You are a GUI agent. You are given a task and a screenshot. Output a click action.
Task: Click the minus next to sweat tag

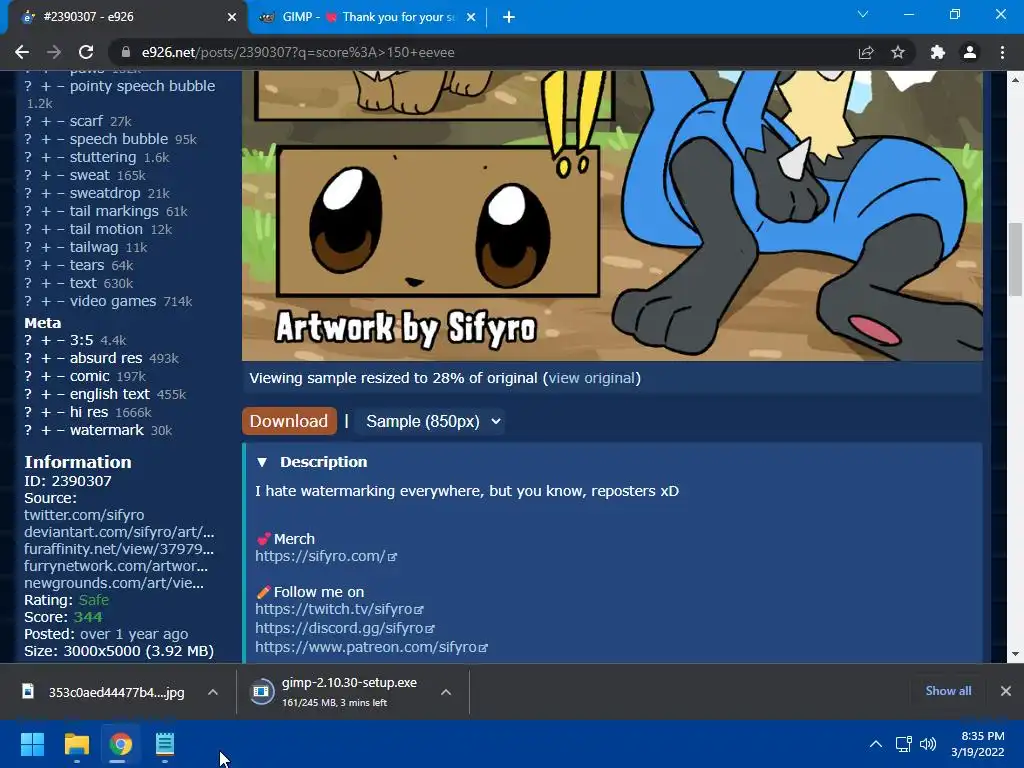[60, 176]
